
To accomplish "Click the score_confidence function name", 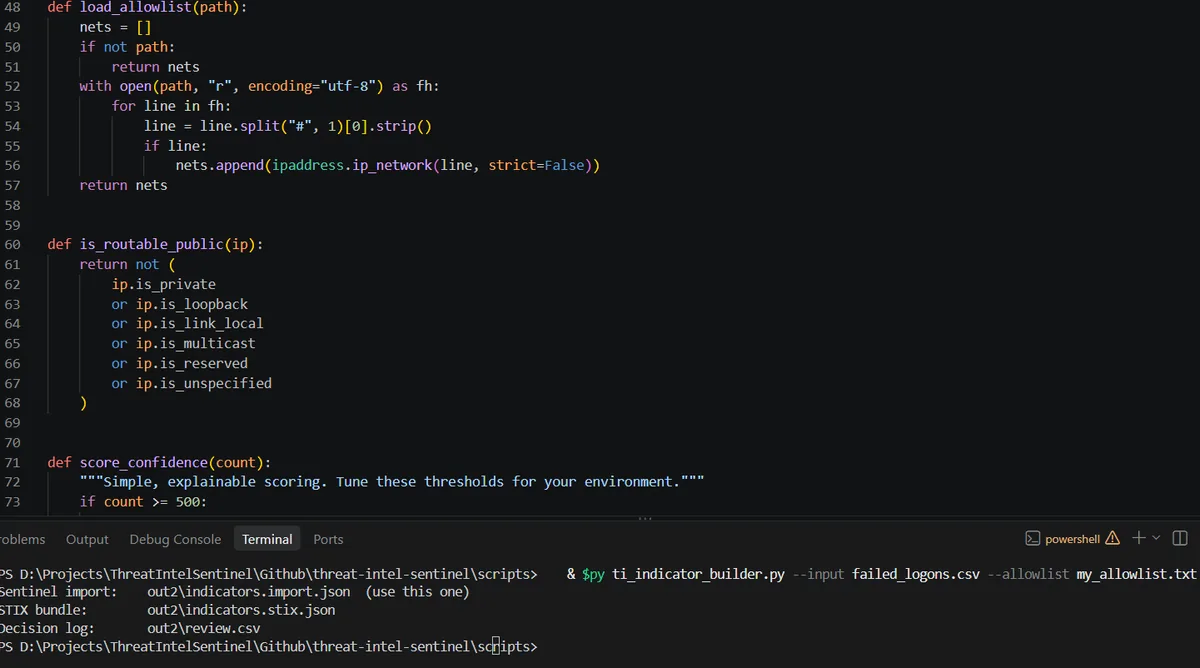I will pyautogui.click(x=143, y=463).
